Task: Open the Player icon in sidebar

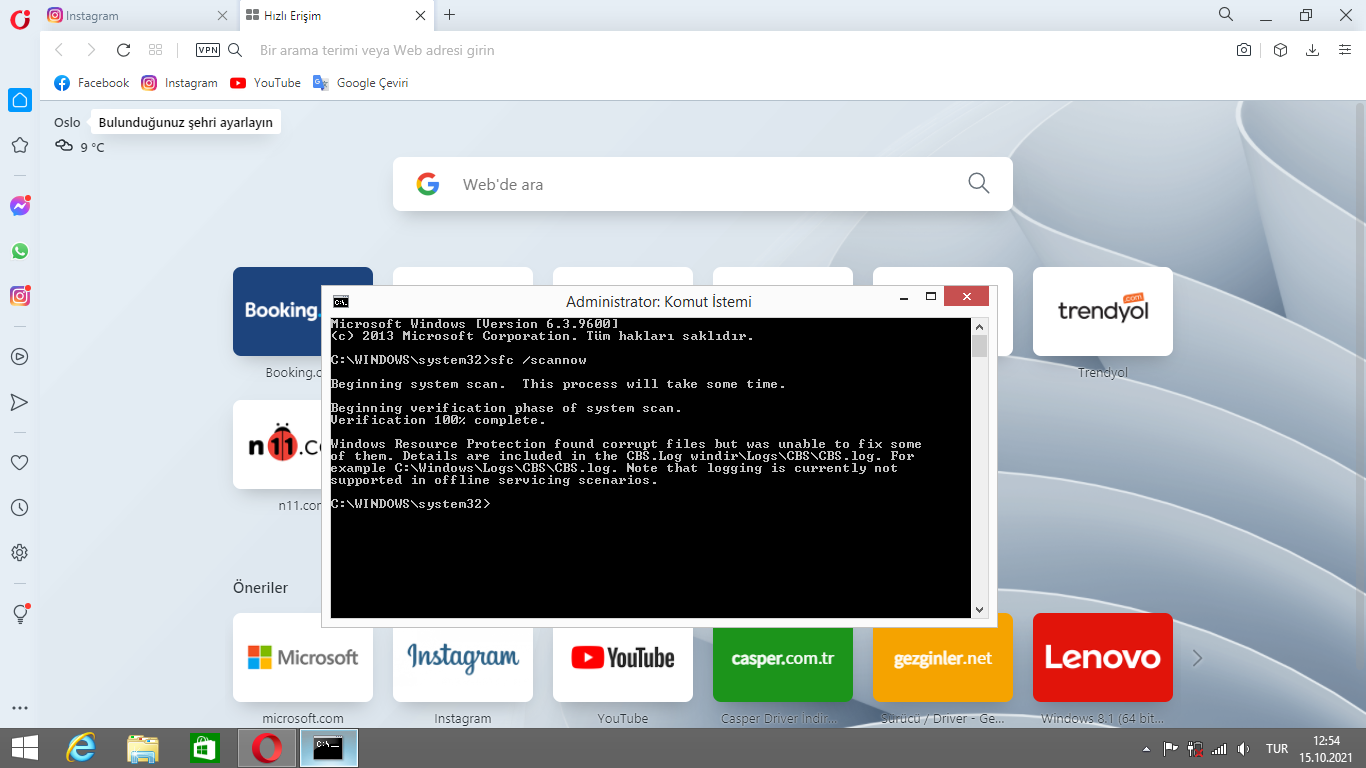Action: pos(20,356)
